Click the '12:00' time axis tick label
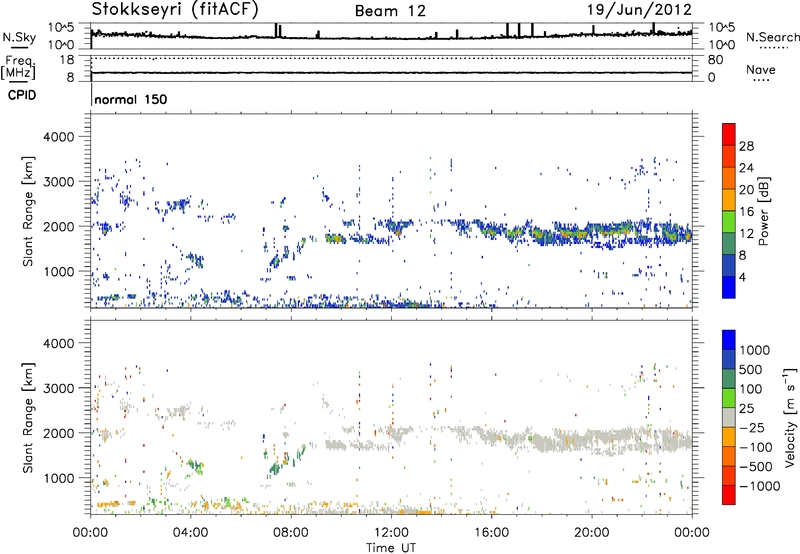800x554 pixels. pos(391,533)
